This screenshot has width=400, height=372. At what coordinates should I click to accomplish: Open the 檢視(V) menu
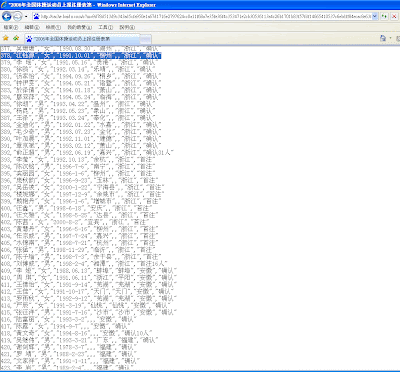pos(53,27)
